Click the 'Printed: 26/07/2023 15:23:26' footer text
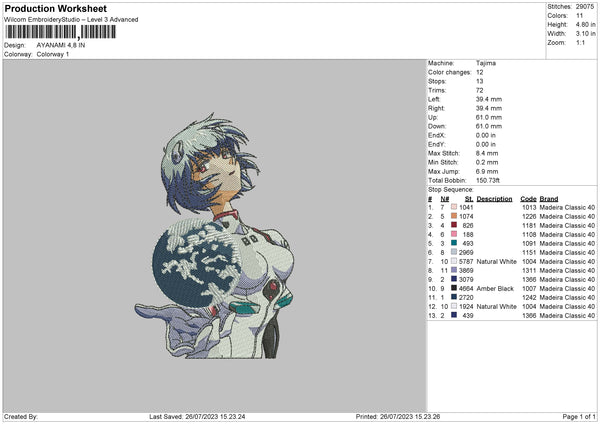 tap(398, 417)
